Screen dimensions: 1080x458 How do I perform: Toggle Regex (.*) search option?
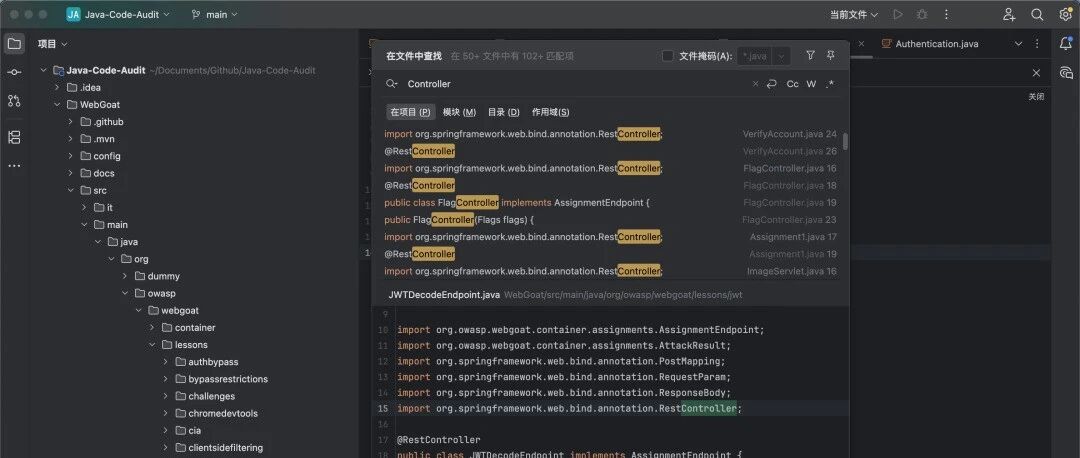[x=830, y=84]
